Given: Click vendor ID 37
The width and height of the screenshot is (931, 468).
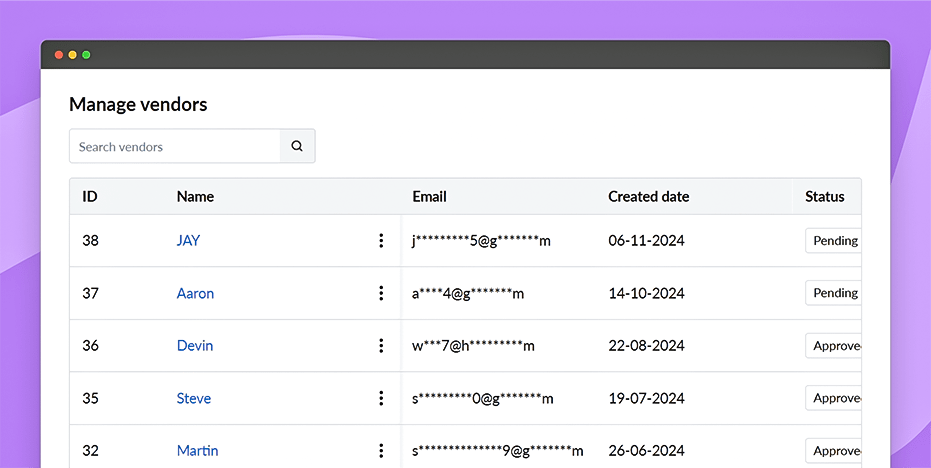Looking at the screenshot, I should point(90,293).
